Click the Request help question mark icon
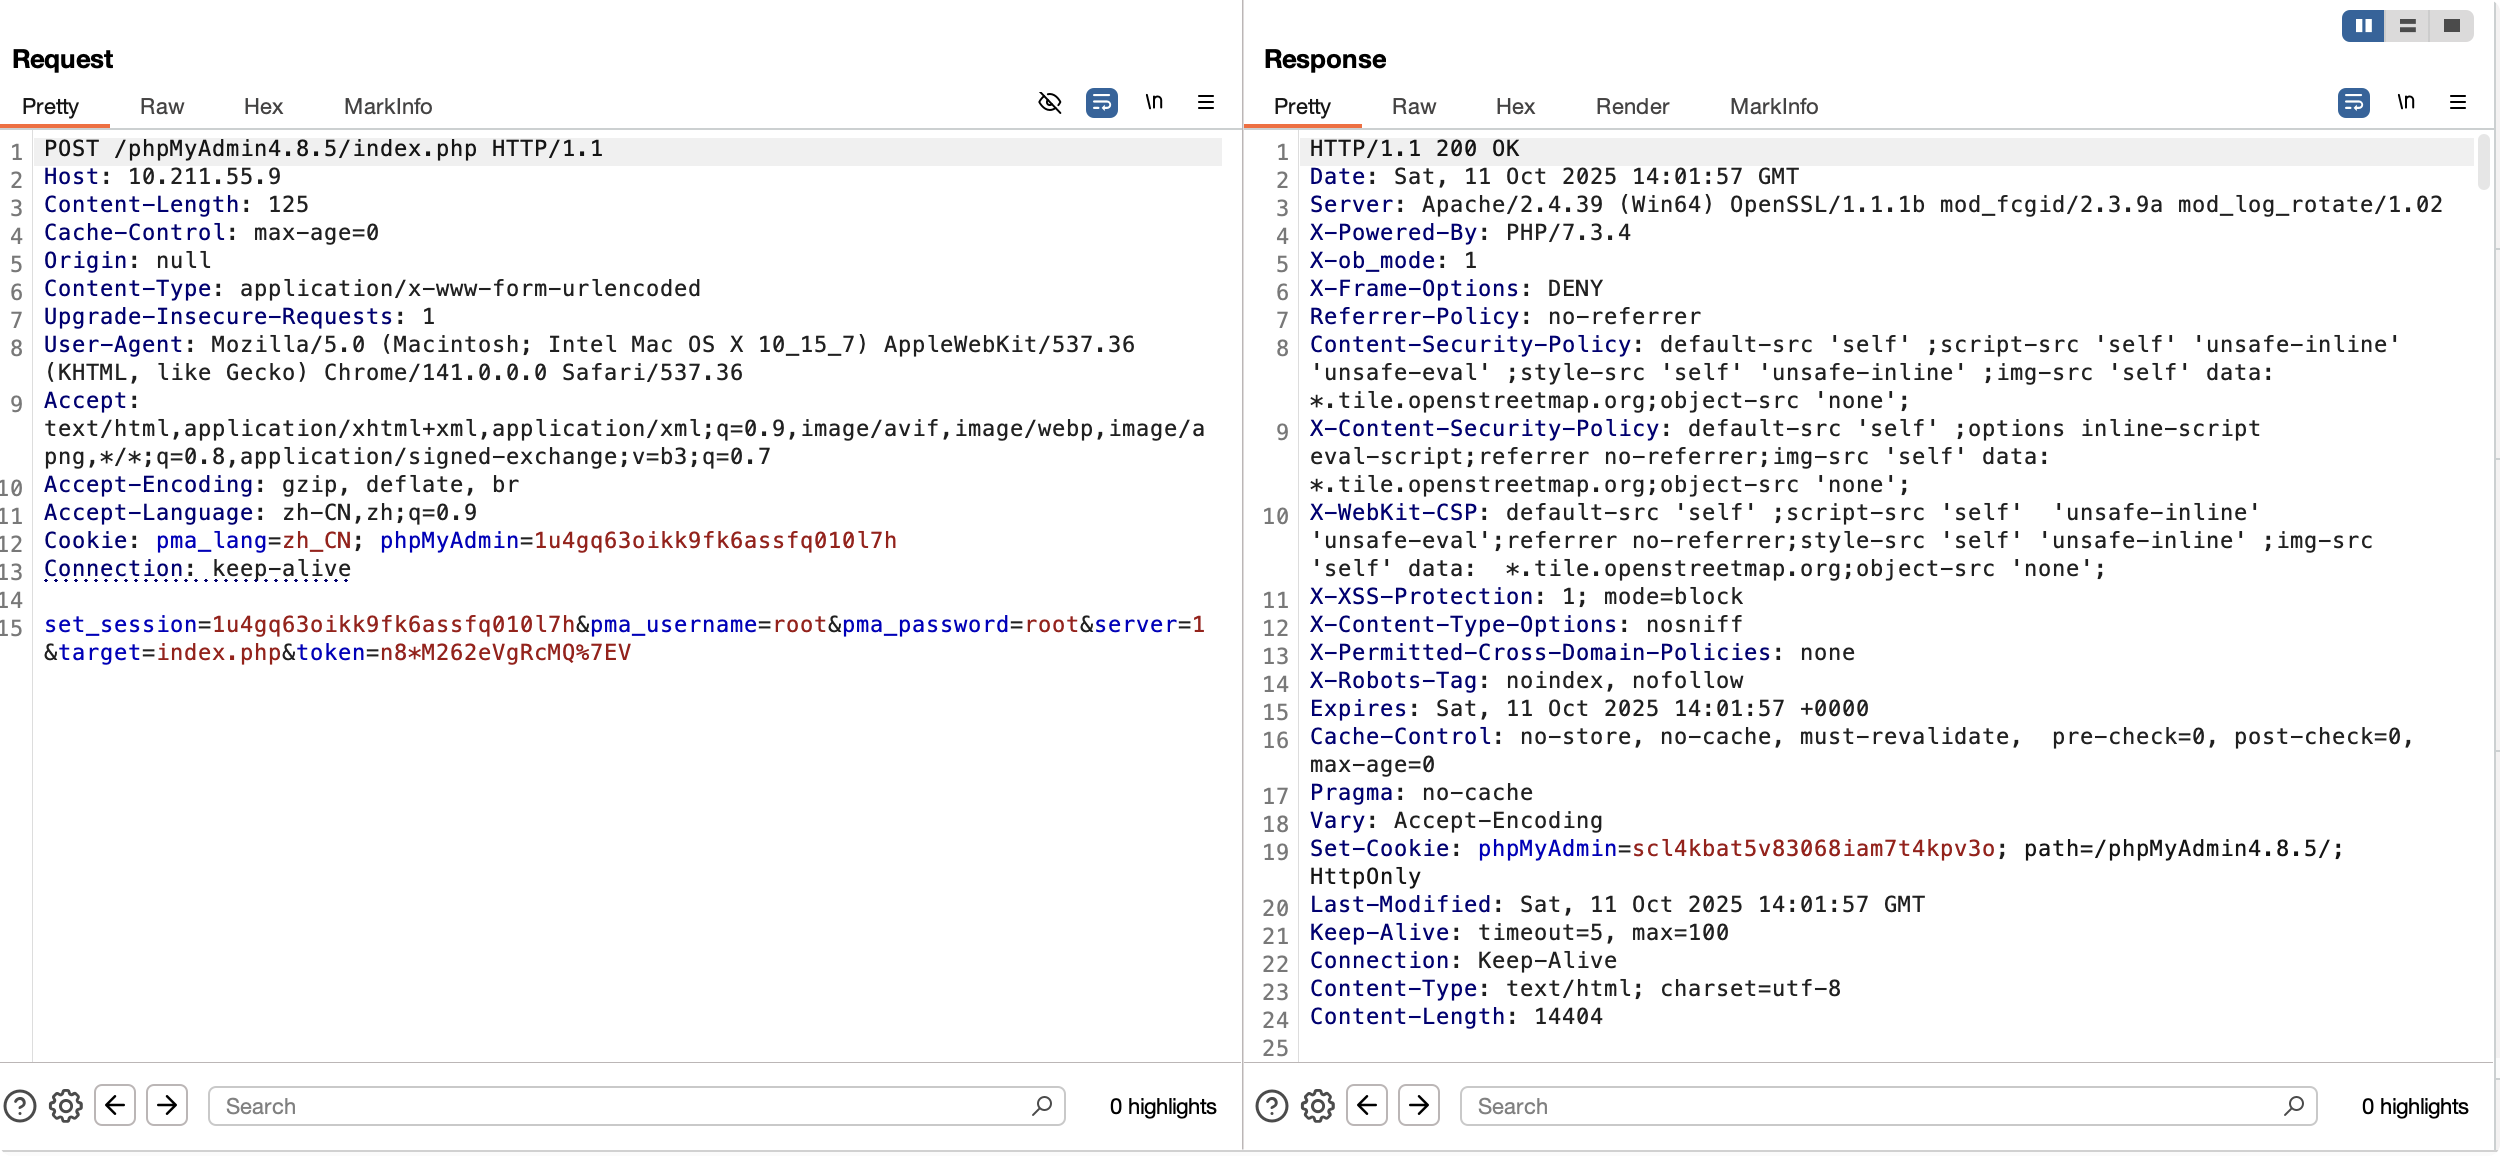Screen dimensions: 2500x1156 [20, 1106]
